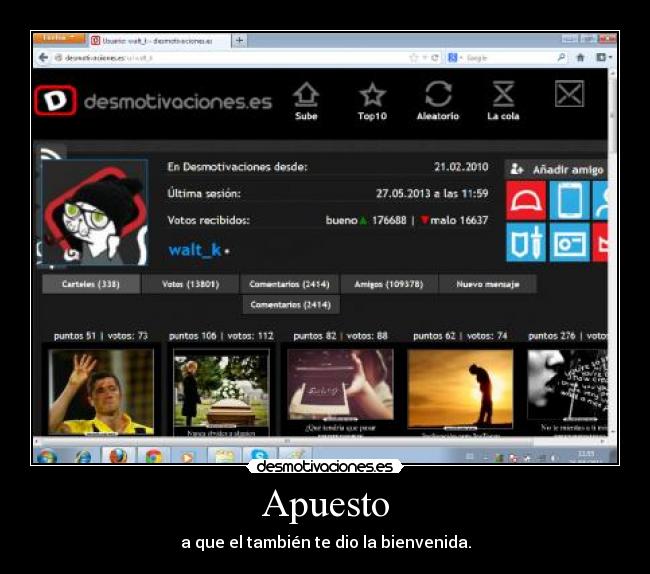Click the Aleatorio refresh arrows icon
Screen dimensions: 650x574
coord(438,94)
